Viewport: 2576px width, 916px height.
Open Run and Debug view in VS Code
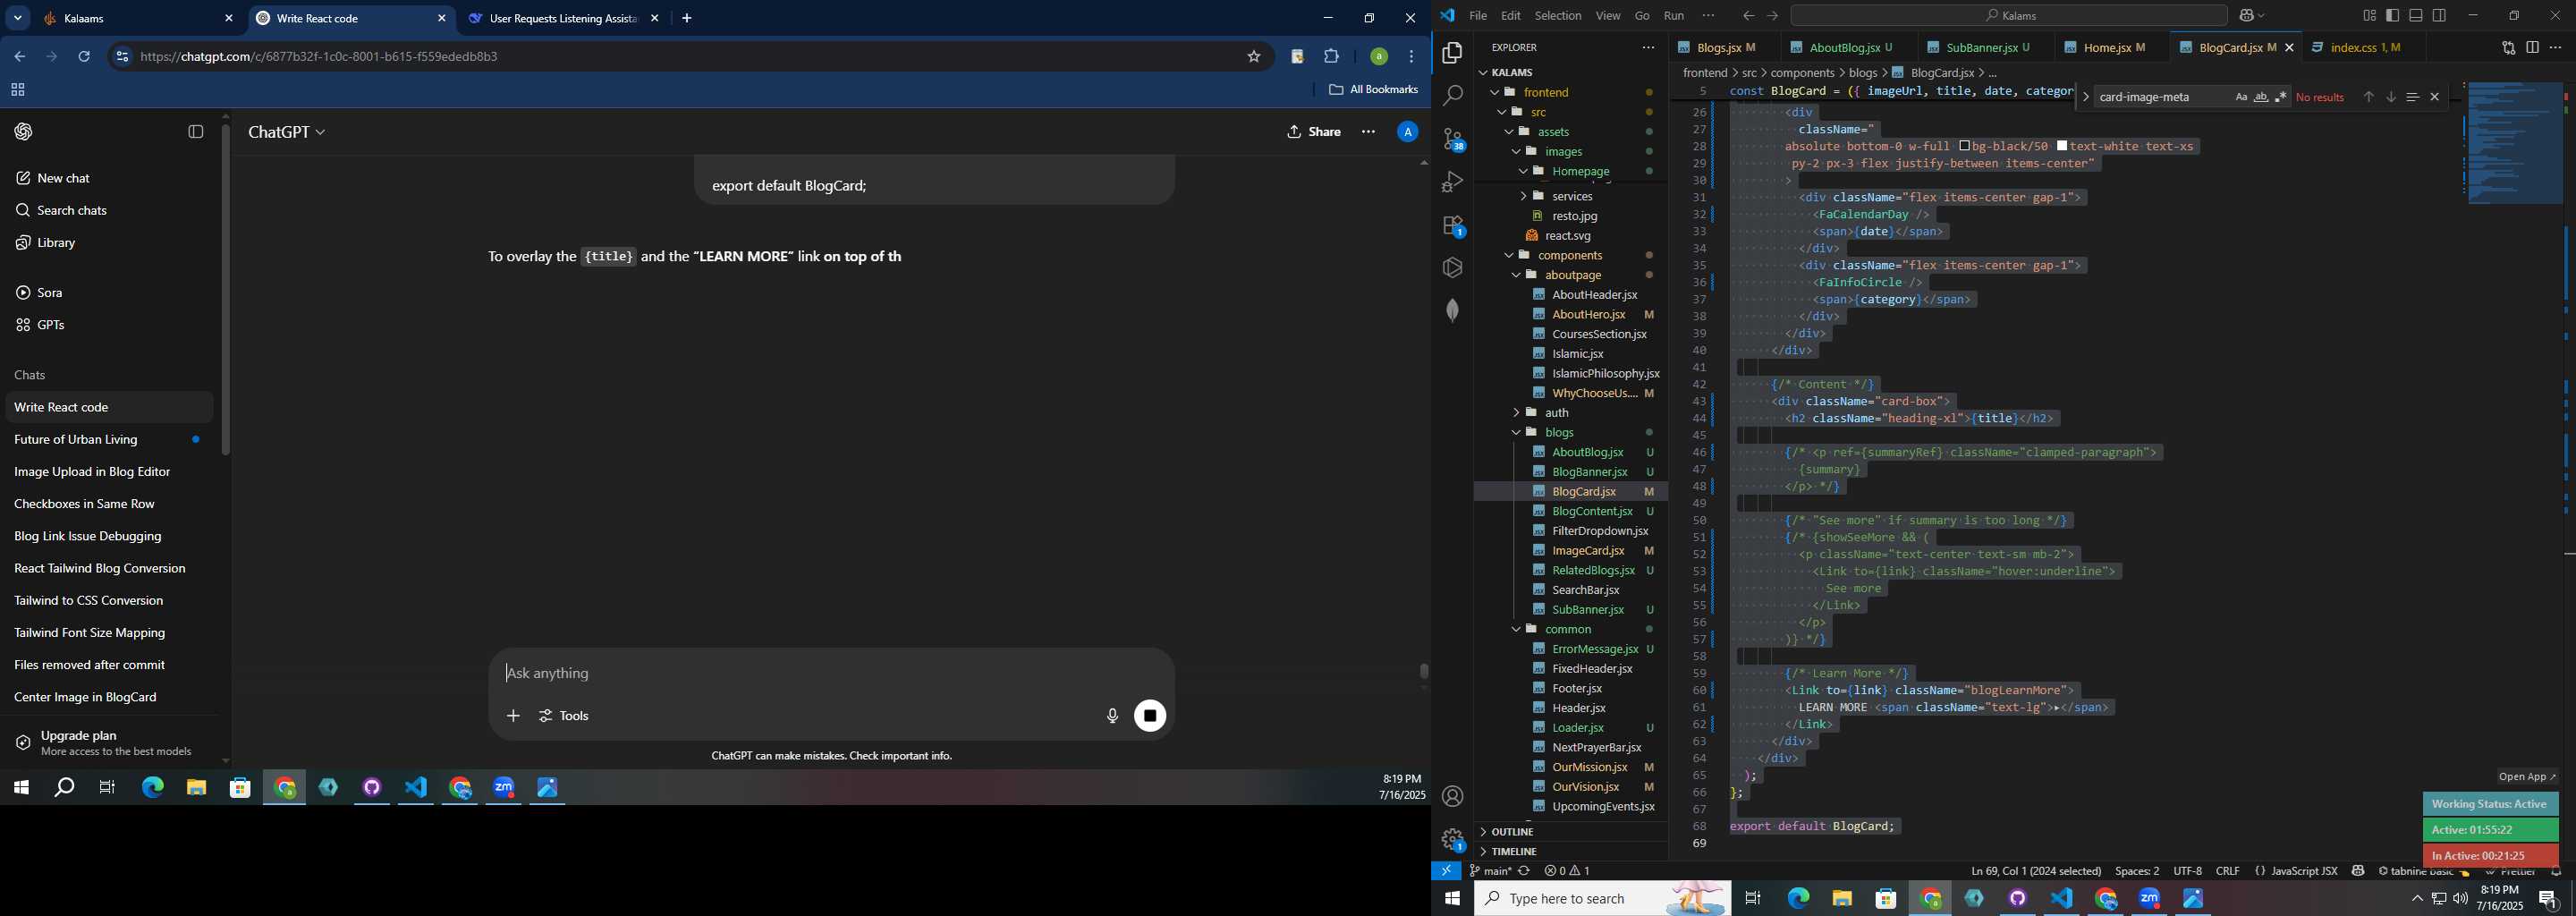pos(1452,182)
